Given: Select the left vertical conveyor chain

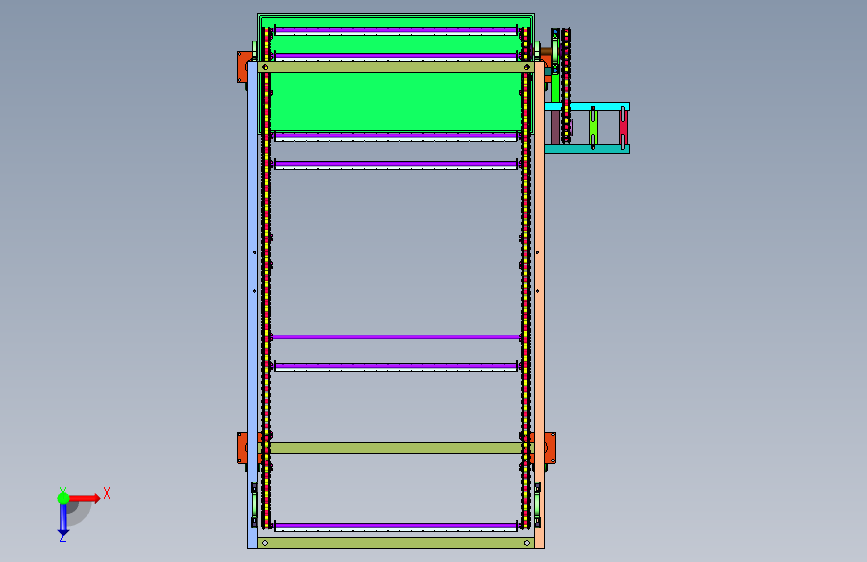Looking at the screenshot, I should click(x=267, y=277).
